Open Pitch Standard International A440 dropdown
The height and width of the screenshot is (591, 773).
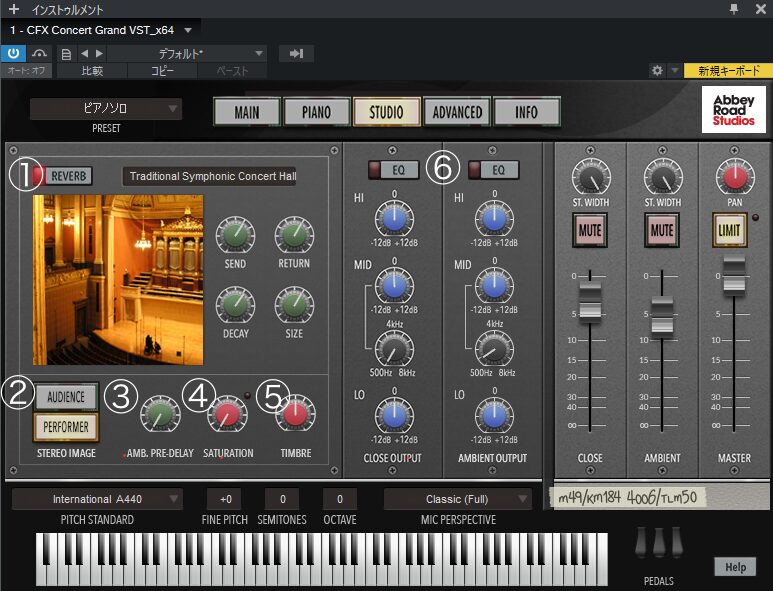(x=97, y=499)
